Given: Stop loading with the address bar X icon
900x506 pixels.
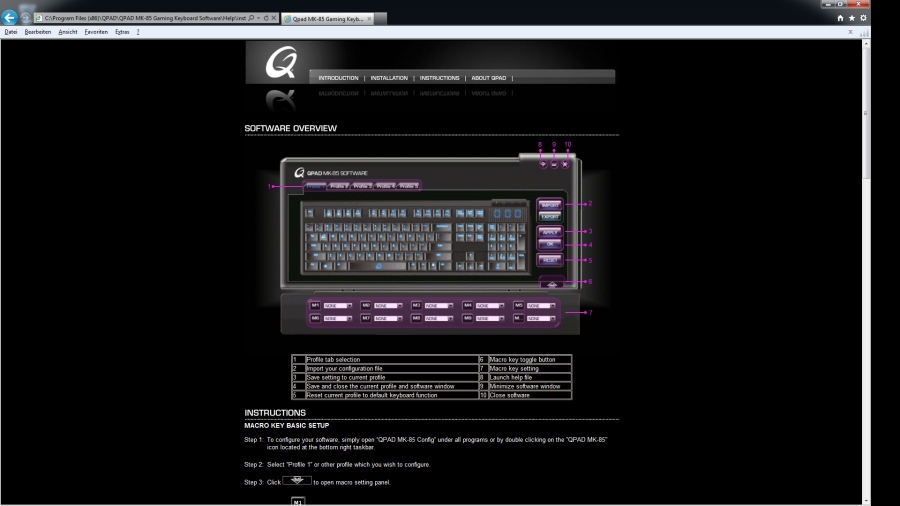Looking at the screenshot, I should coord(274,18).
